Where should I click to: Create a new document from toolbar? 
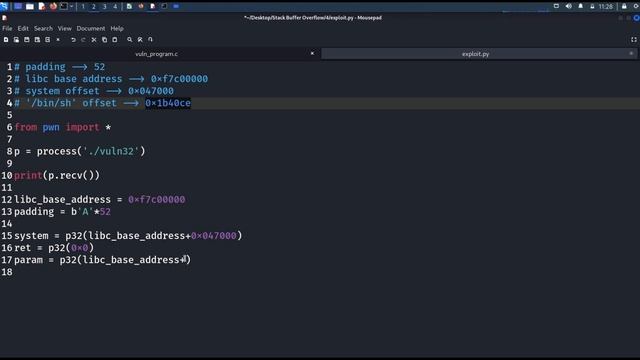[6, 40]
